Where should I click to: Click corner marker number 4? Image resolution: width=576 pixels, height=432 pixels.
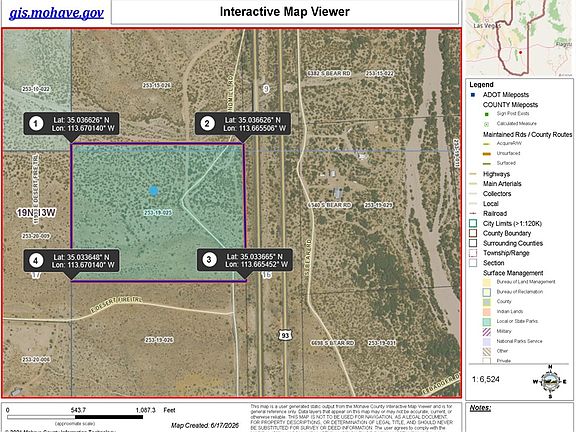coord(36,261)
